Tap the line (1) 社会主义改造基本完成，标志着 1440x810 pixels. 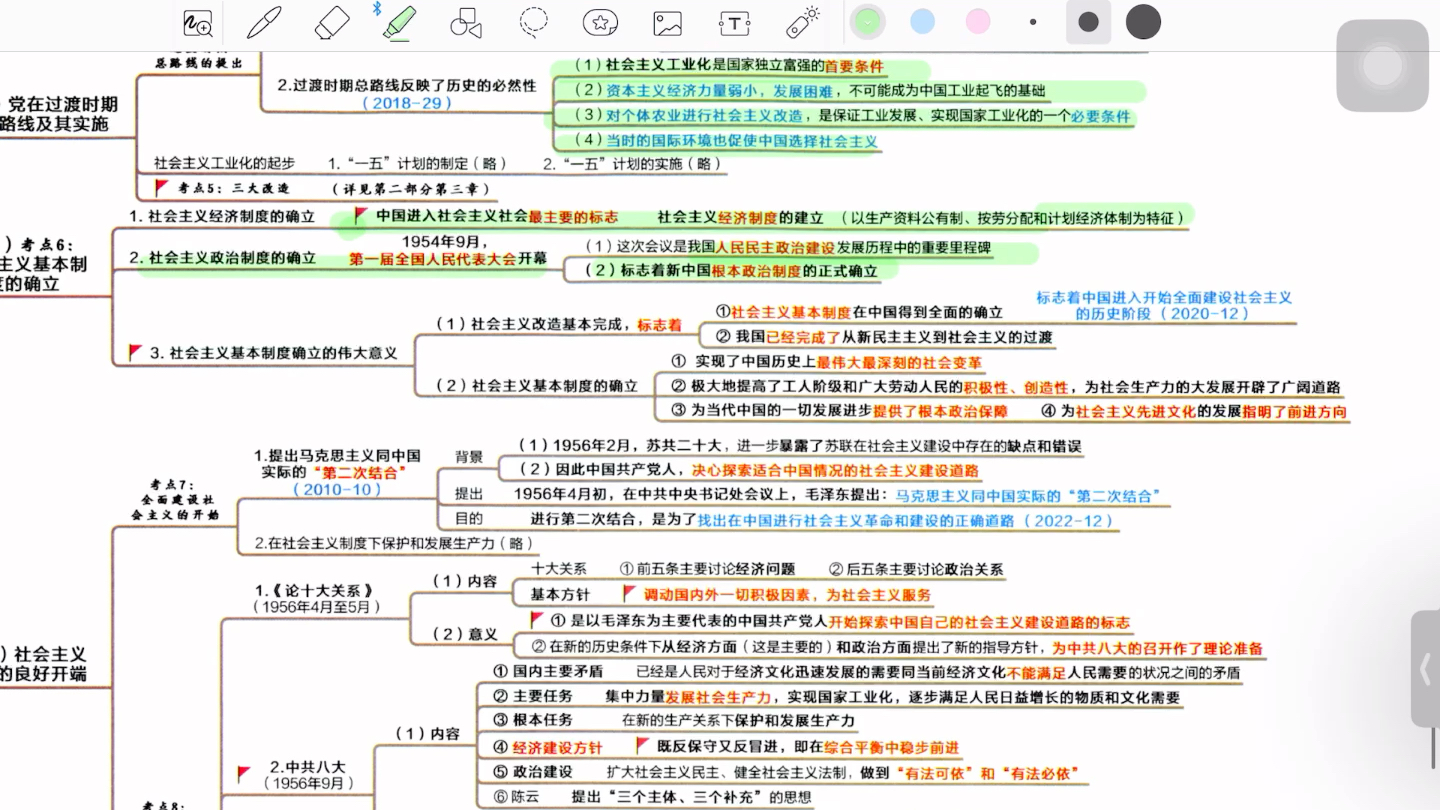pyautogui.click(x=559, y=324)
